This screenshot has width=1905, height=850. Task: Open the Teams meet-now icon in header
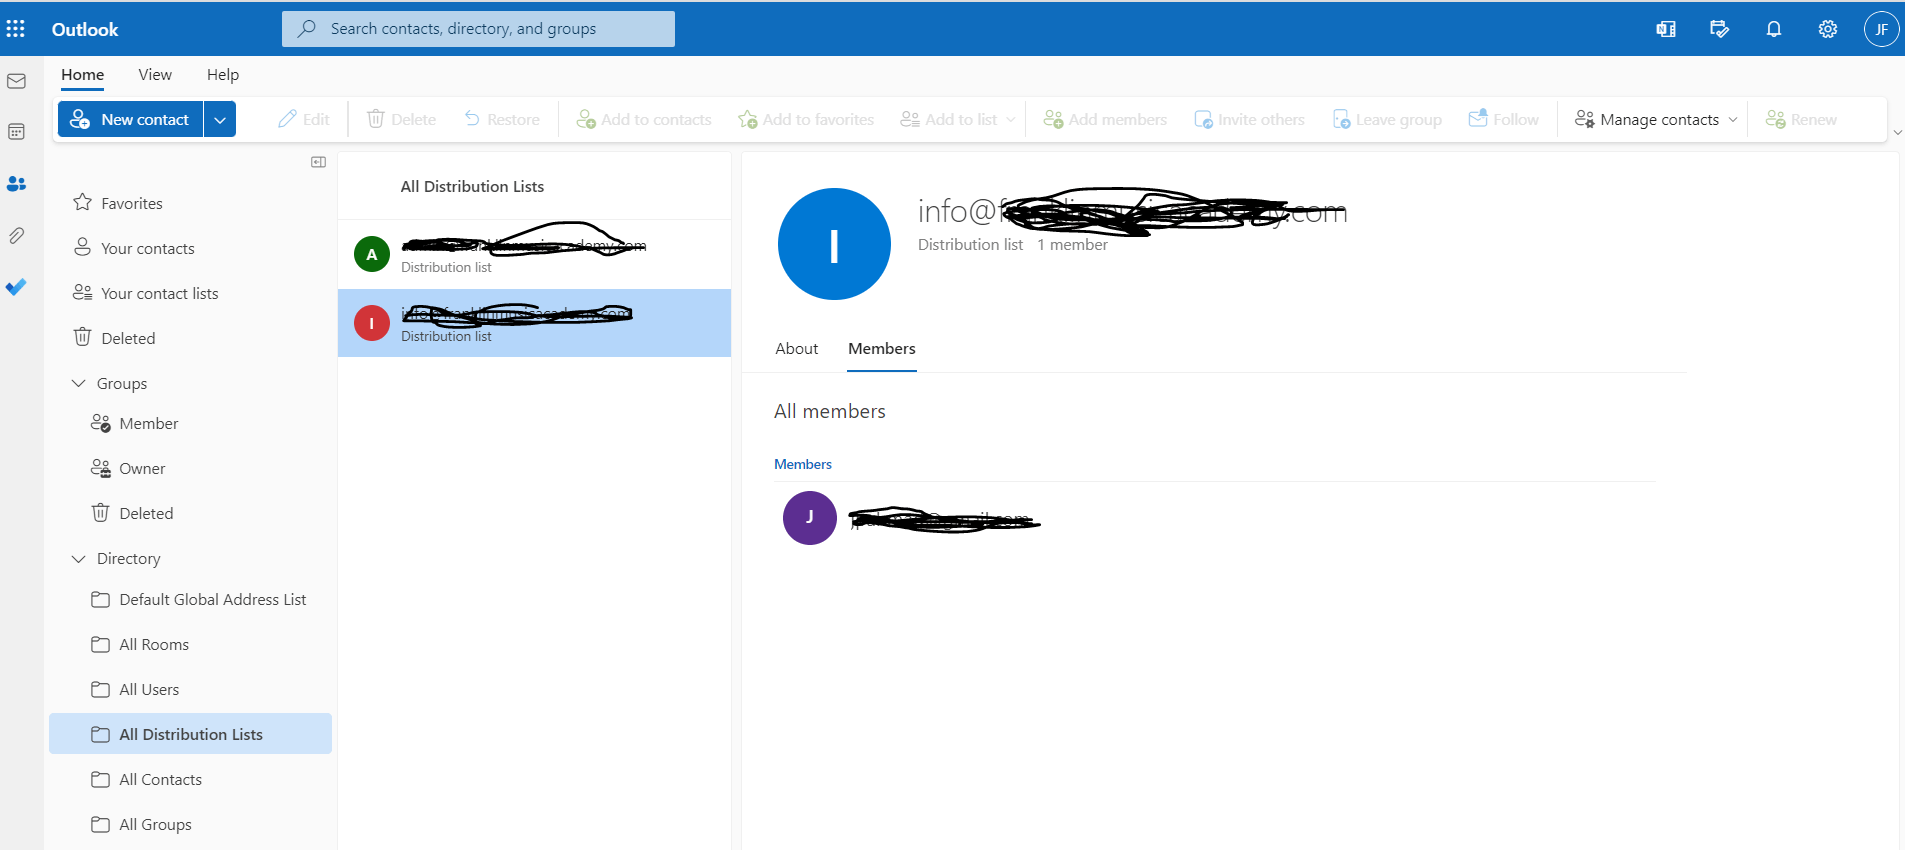[1666, 29]
